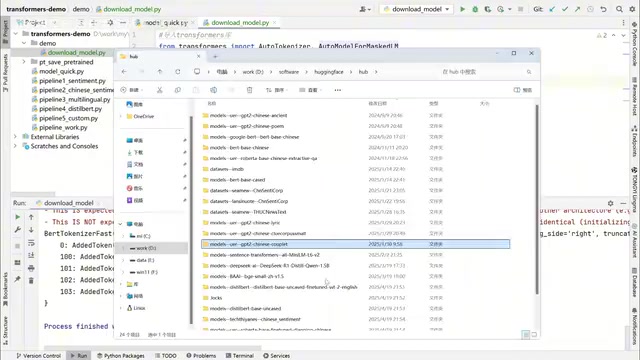The height and width of the screenshot is (360, 640).
Task: Click work (D:) in address breadcrumb
Action: (253, 72)
